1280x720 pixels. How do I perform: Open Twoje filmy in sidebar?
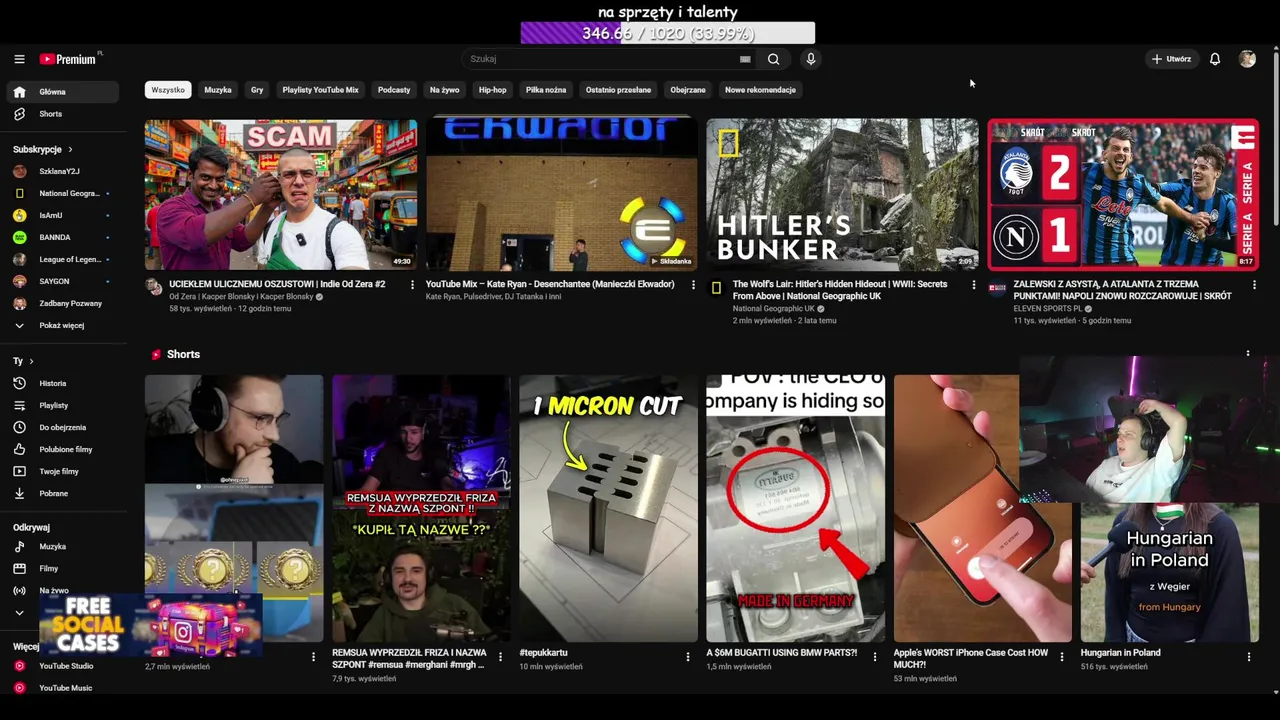click(62, 471)
